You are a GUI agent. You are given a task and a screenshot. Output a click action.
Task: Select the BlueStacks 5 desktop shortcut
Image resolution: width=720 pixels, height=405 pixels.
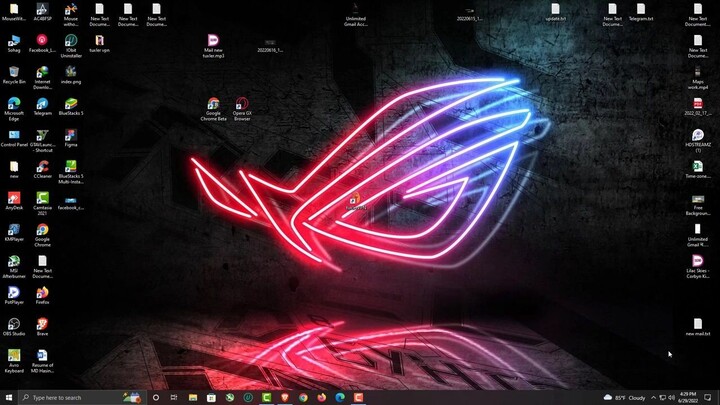(x=71, y=107)
